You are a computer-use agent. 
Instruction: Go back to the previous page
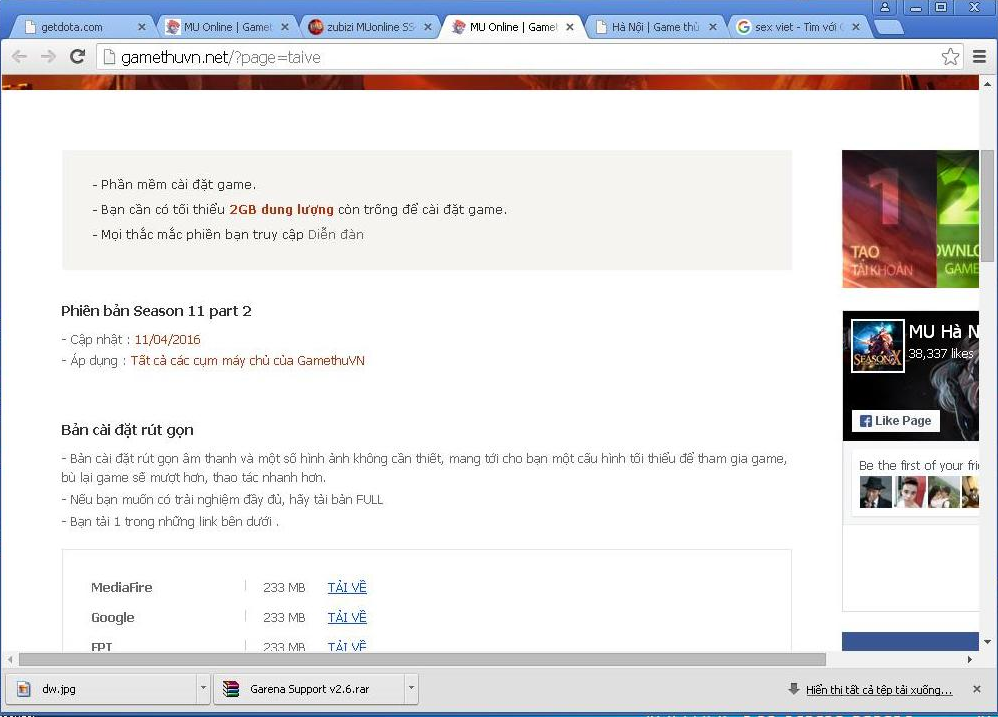(x=20, y=57)
